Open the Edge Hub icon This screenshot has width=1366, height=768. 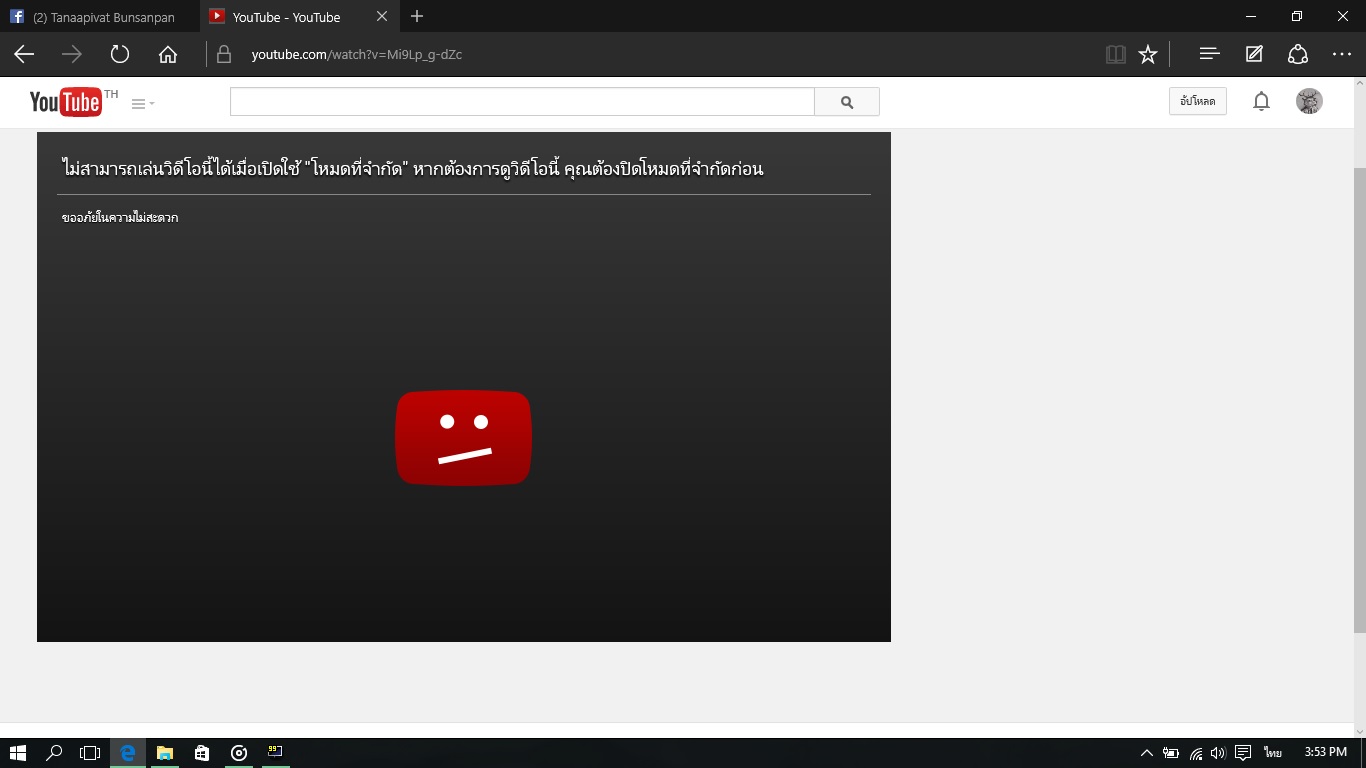point(1209,54)
